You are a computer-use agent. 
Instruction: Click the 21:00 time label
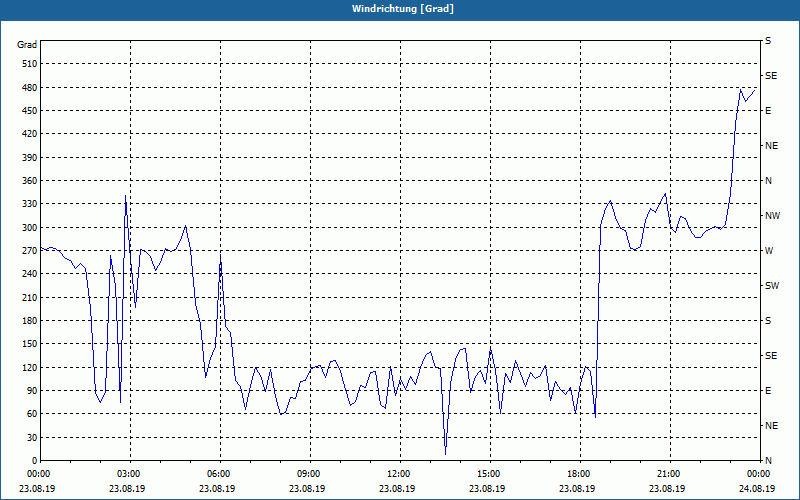668,473
